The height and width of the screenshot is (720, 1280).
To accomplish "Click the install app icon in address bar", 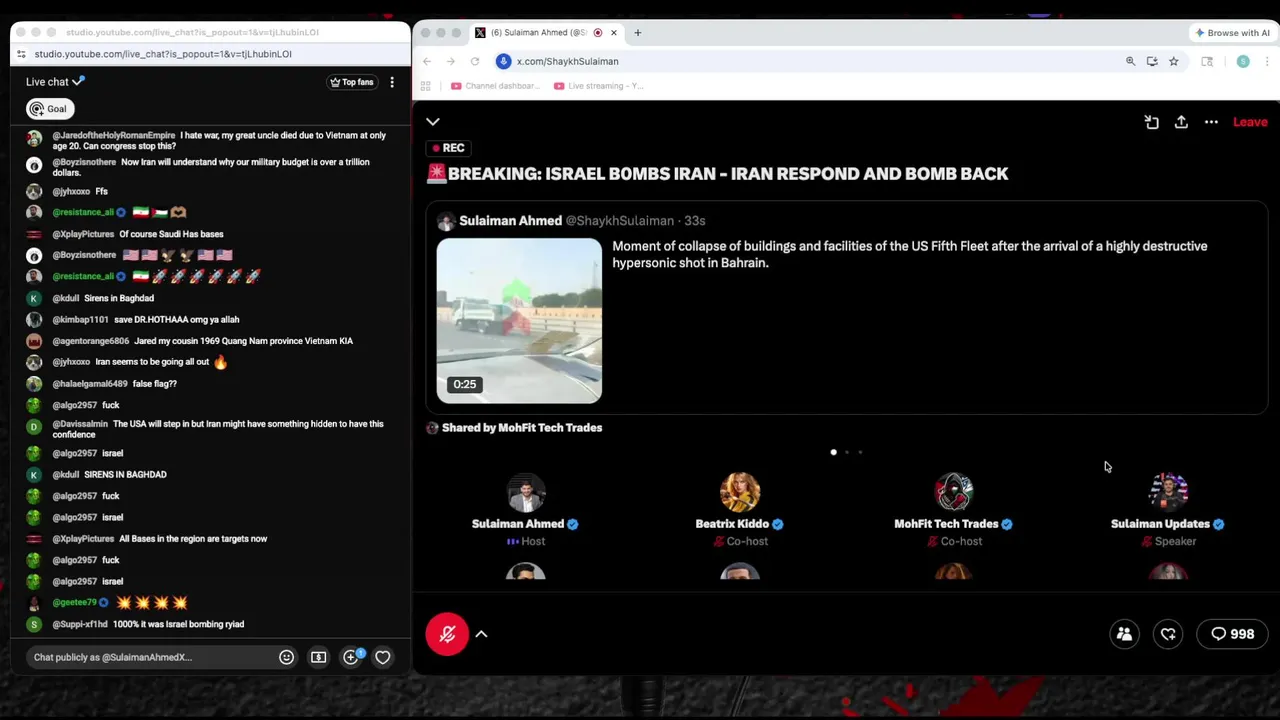I will [1152, 61].
